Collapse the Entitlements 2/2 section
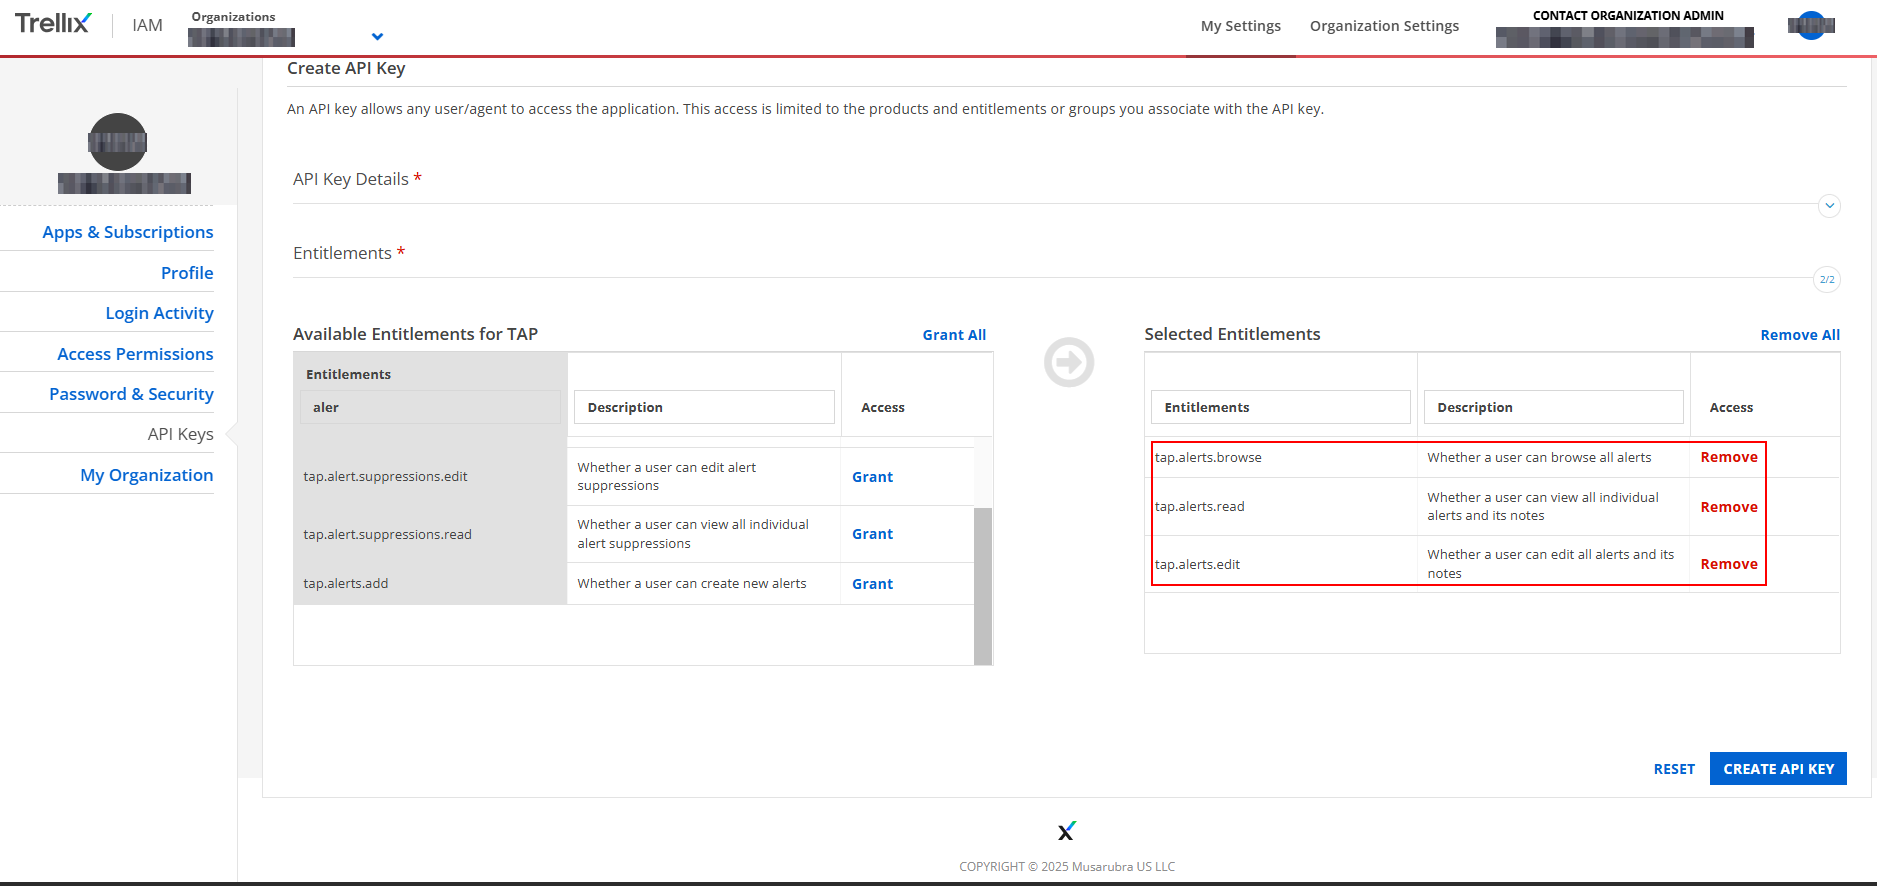Screen dimensions: 1877x886 click(1826, 280)
